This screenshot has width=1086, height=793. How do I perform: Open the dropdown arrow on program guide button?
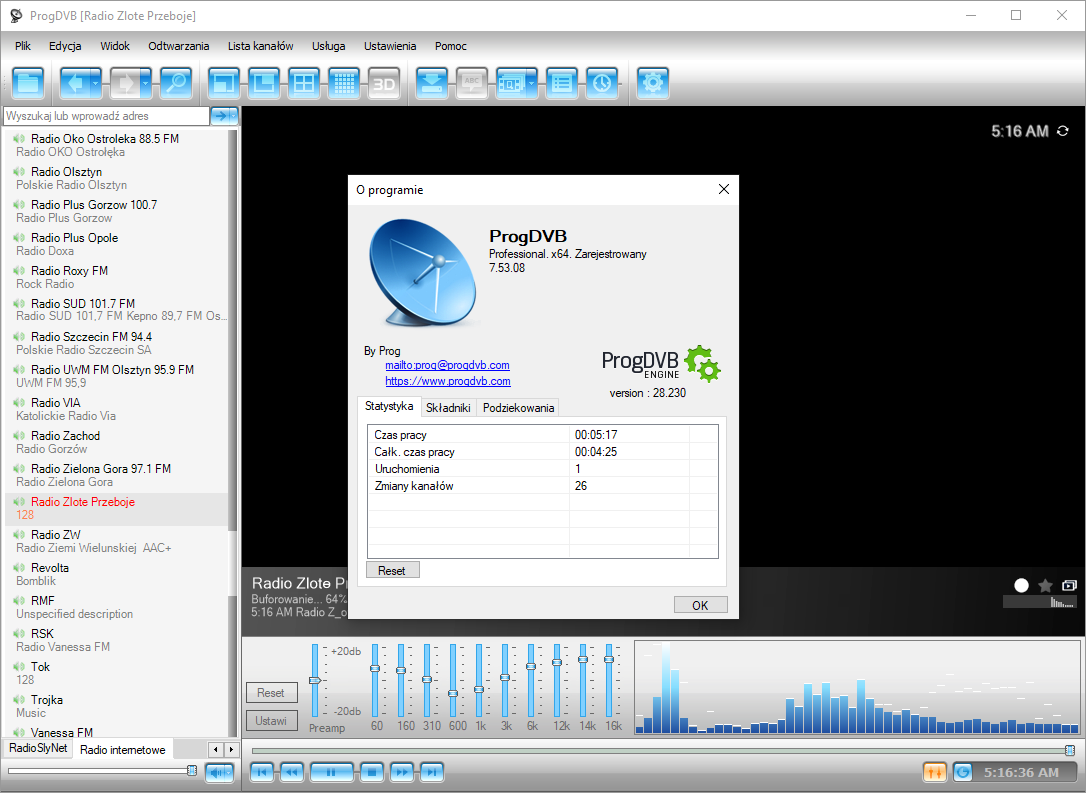pos(532,83)
